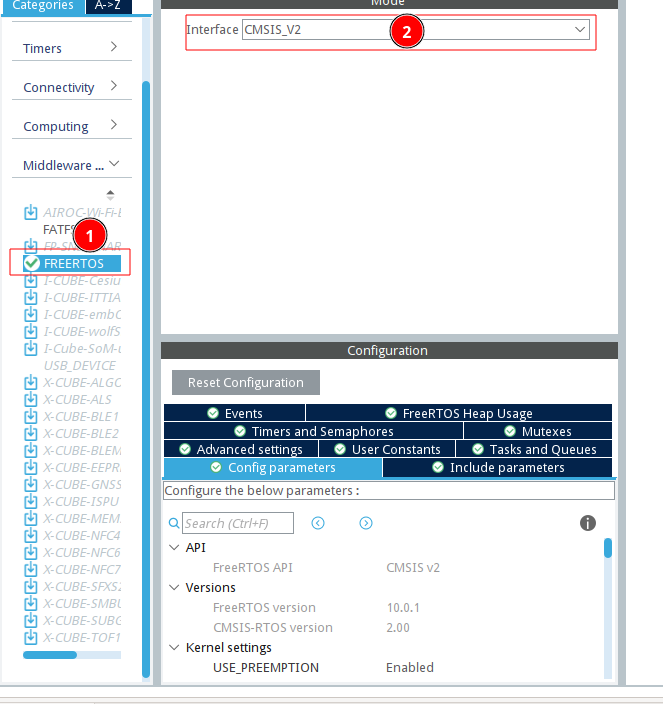Click the green check icon beside FREERTOS
663x704 pixels.
point(31,263)
